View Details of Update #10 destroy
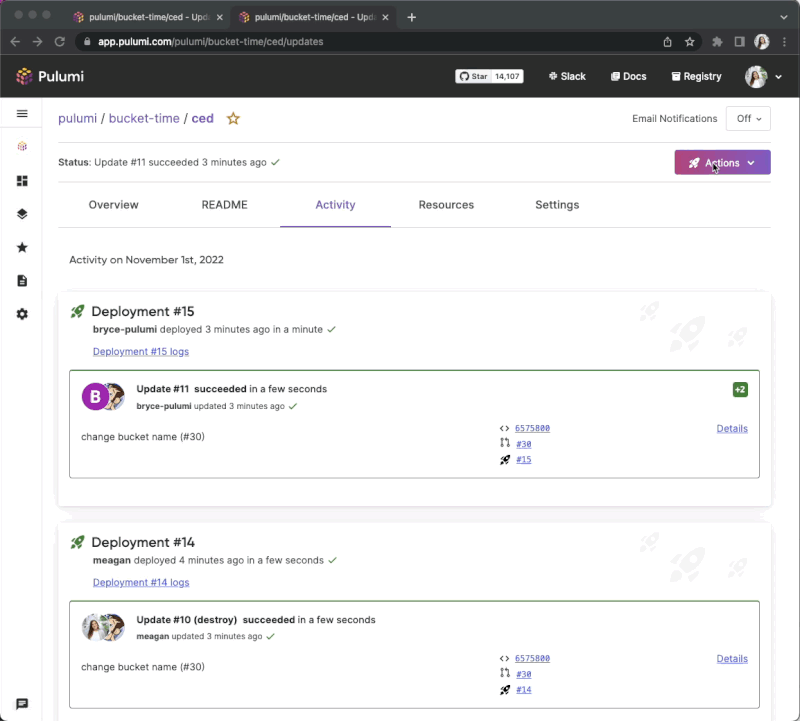 click(x=732, y=659)
